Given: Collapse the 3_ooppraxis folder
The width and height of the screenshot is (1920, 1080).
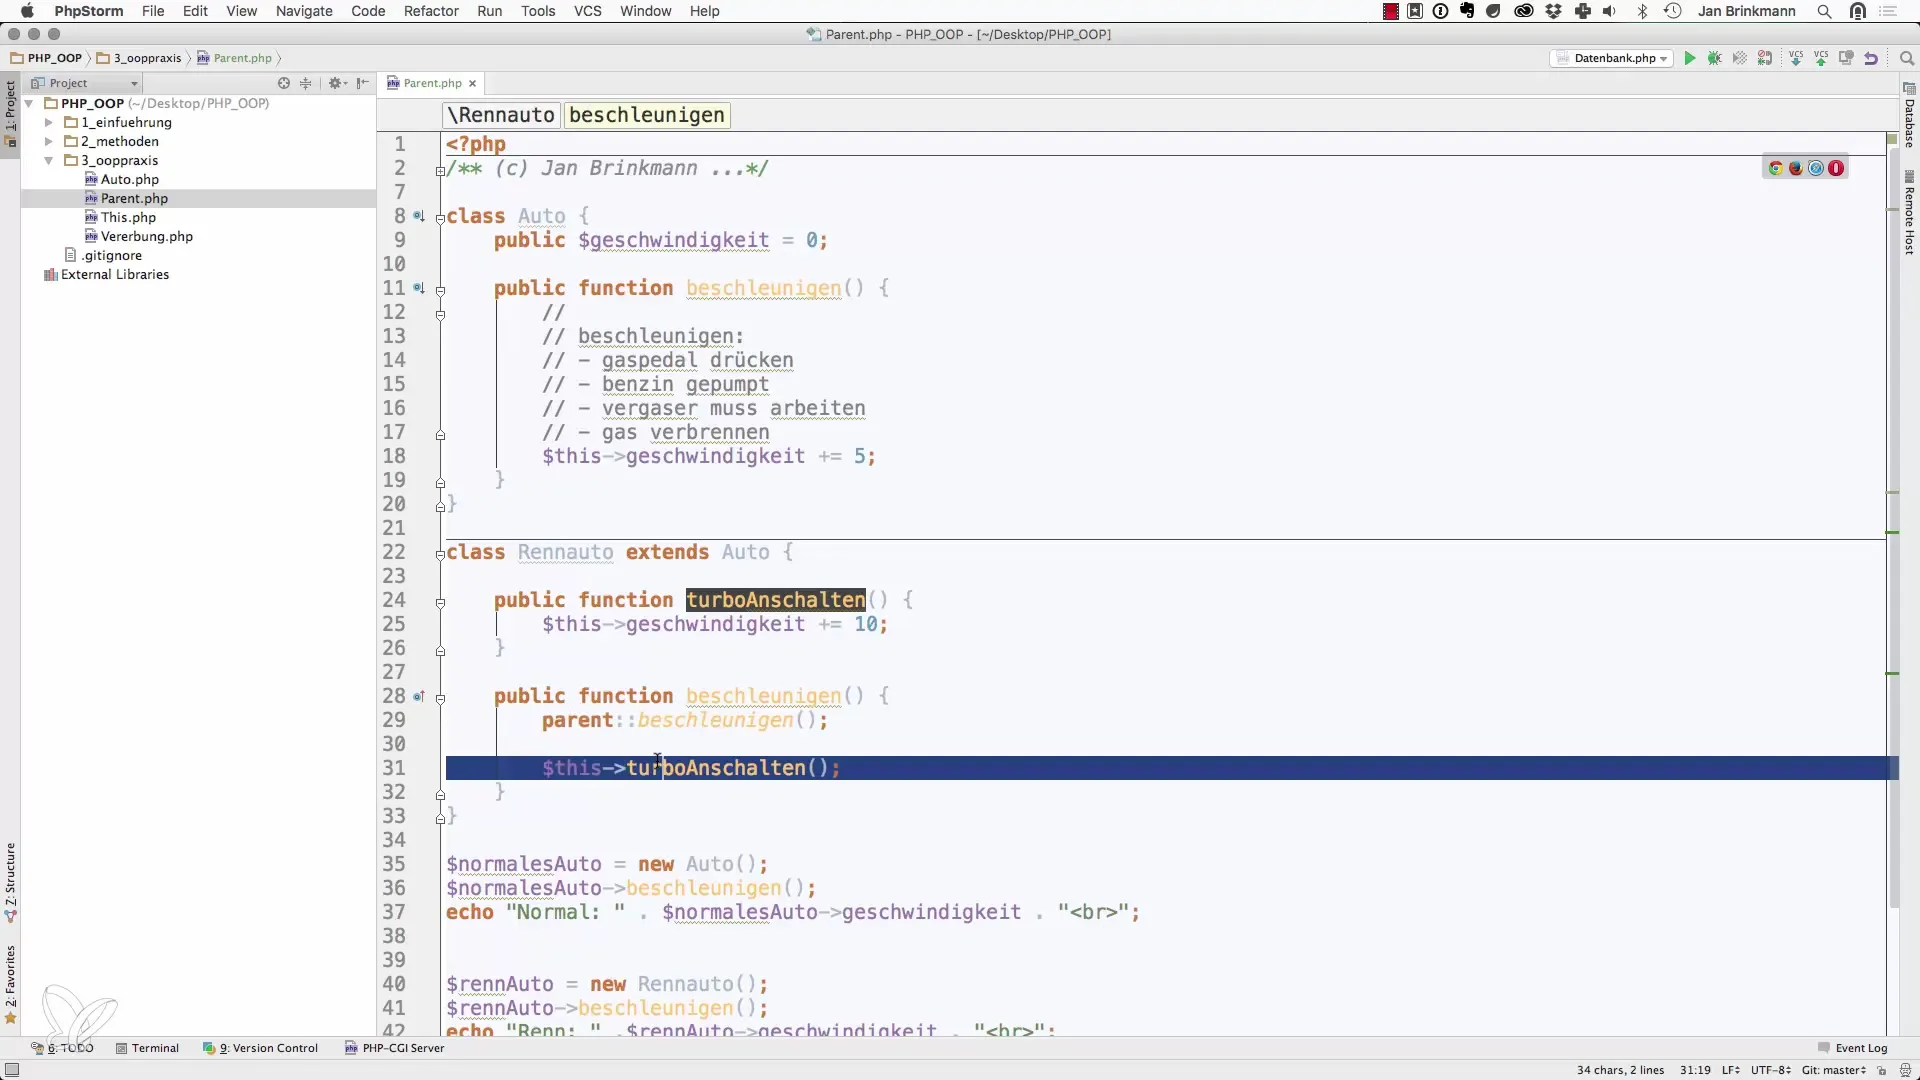Looking at the screenshot, I should coord(48,160).
